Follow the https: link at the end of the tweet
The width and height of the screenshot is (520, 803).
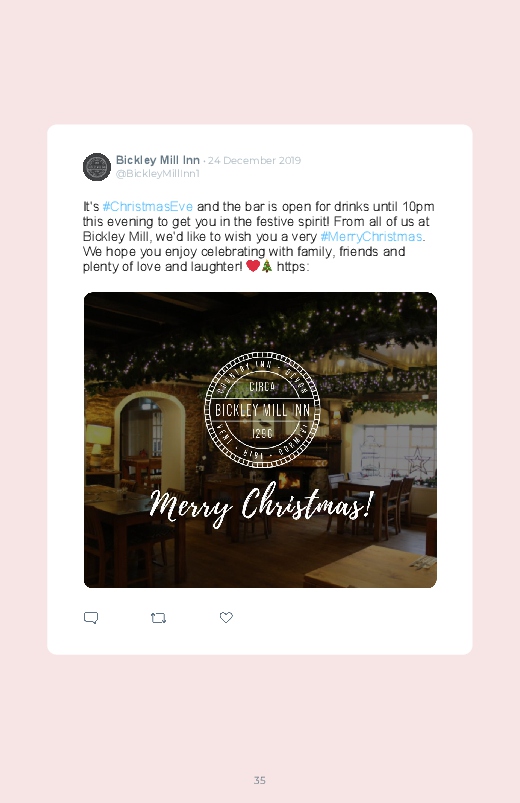click(293, 266)
